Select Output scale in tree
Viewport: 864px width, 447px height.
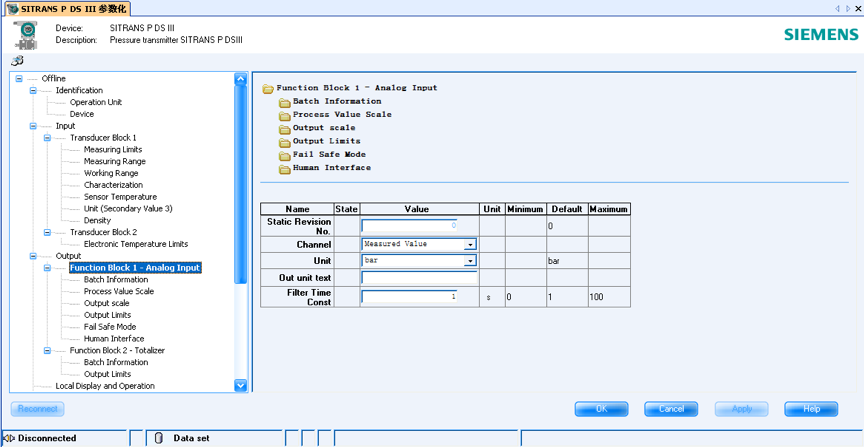[106, 303]
